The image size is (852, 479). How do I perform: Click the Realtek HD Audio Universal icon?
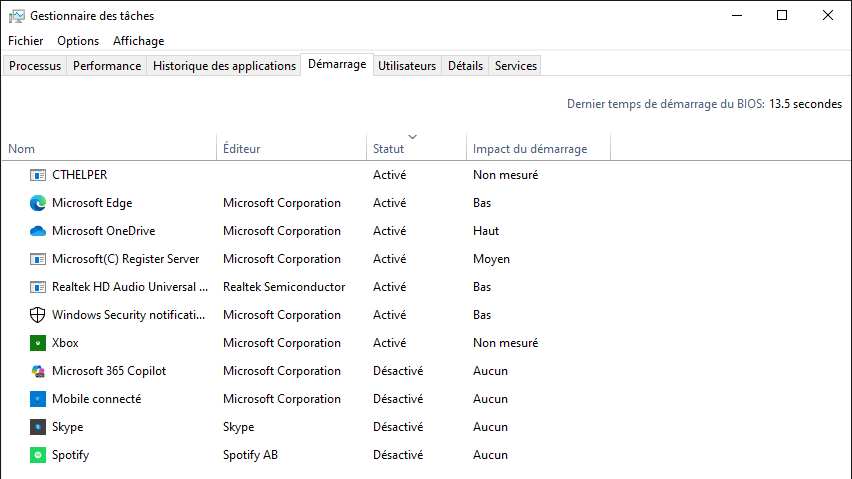(x=37, y=287)
